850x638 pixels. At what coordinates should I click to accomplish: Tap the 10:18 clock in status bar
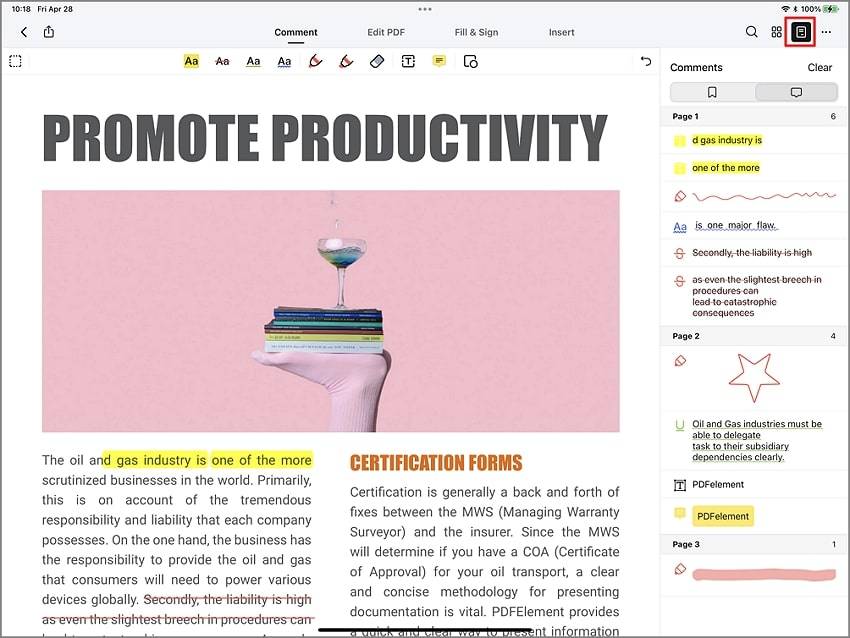(x=21, y=9)
